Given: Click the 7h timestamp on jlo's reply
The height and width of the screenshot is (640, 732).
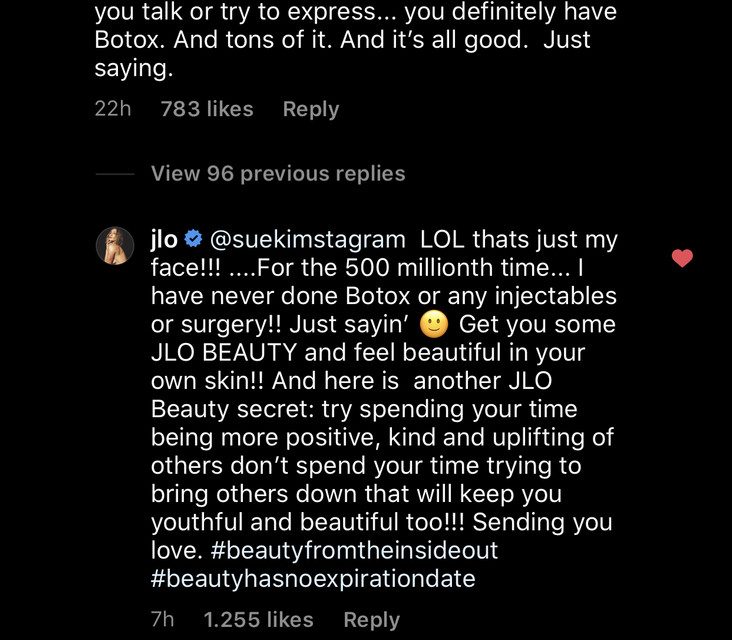Looking at the screenshot, I should tap(162, 620).
